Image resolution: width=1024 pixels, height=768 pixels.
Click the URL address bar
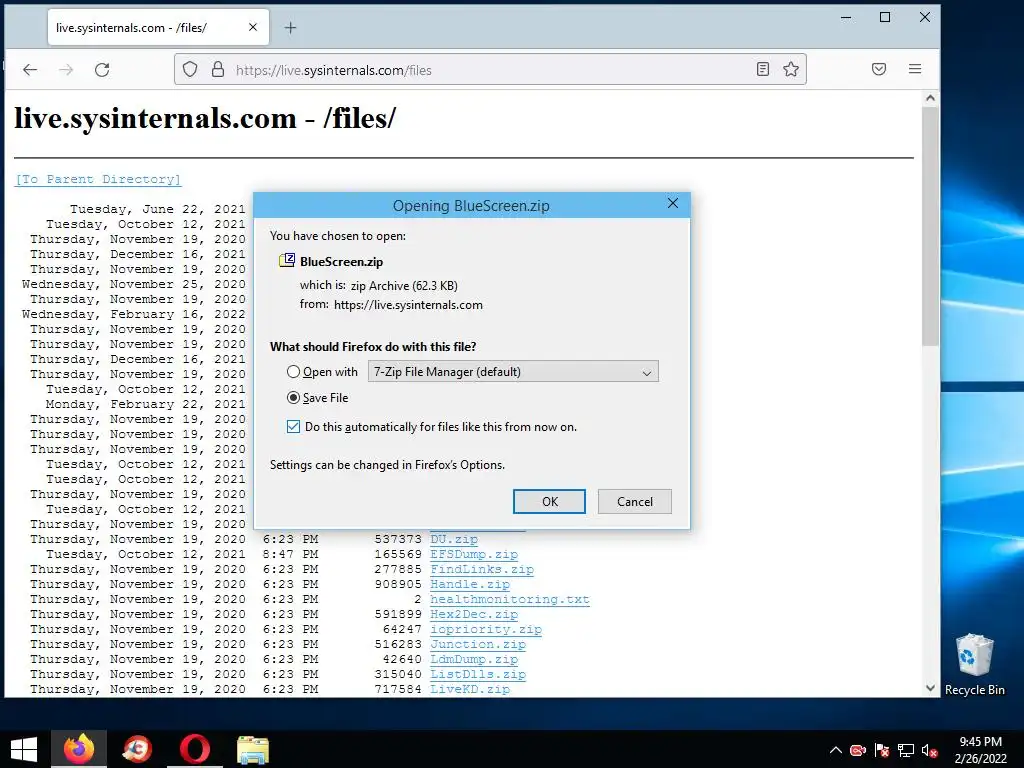tap(490, 70)
